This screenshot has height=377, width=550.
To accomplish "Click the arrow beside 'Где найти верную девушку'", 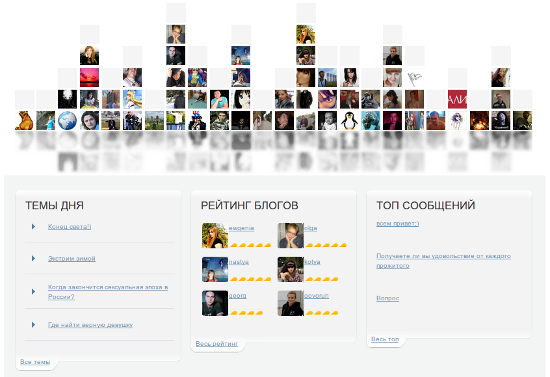I will tap(33, 325).
